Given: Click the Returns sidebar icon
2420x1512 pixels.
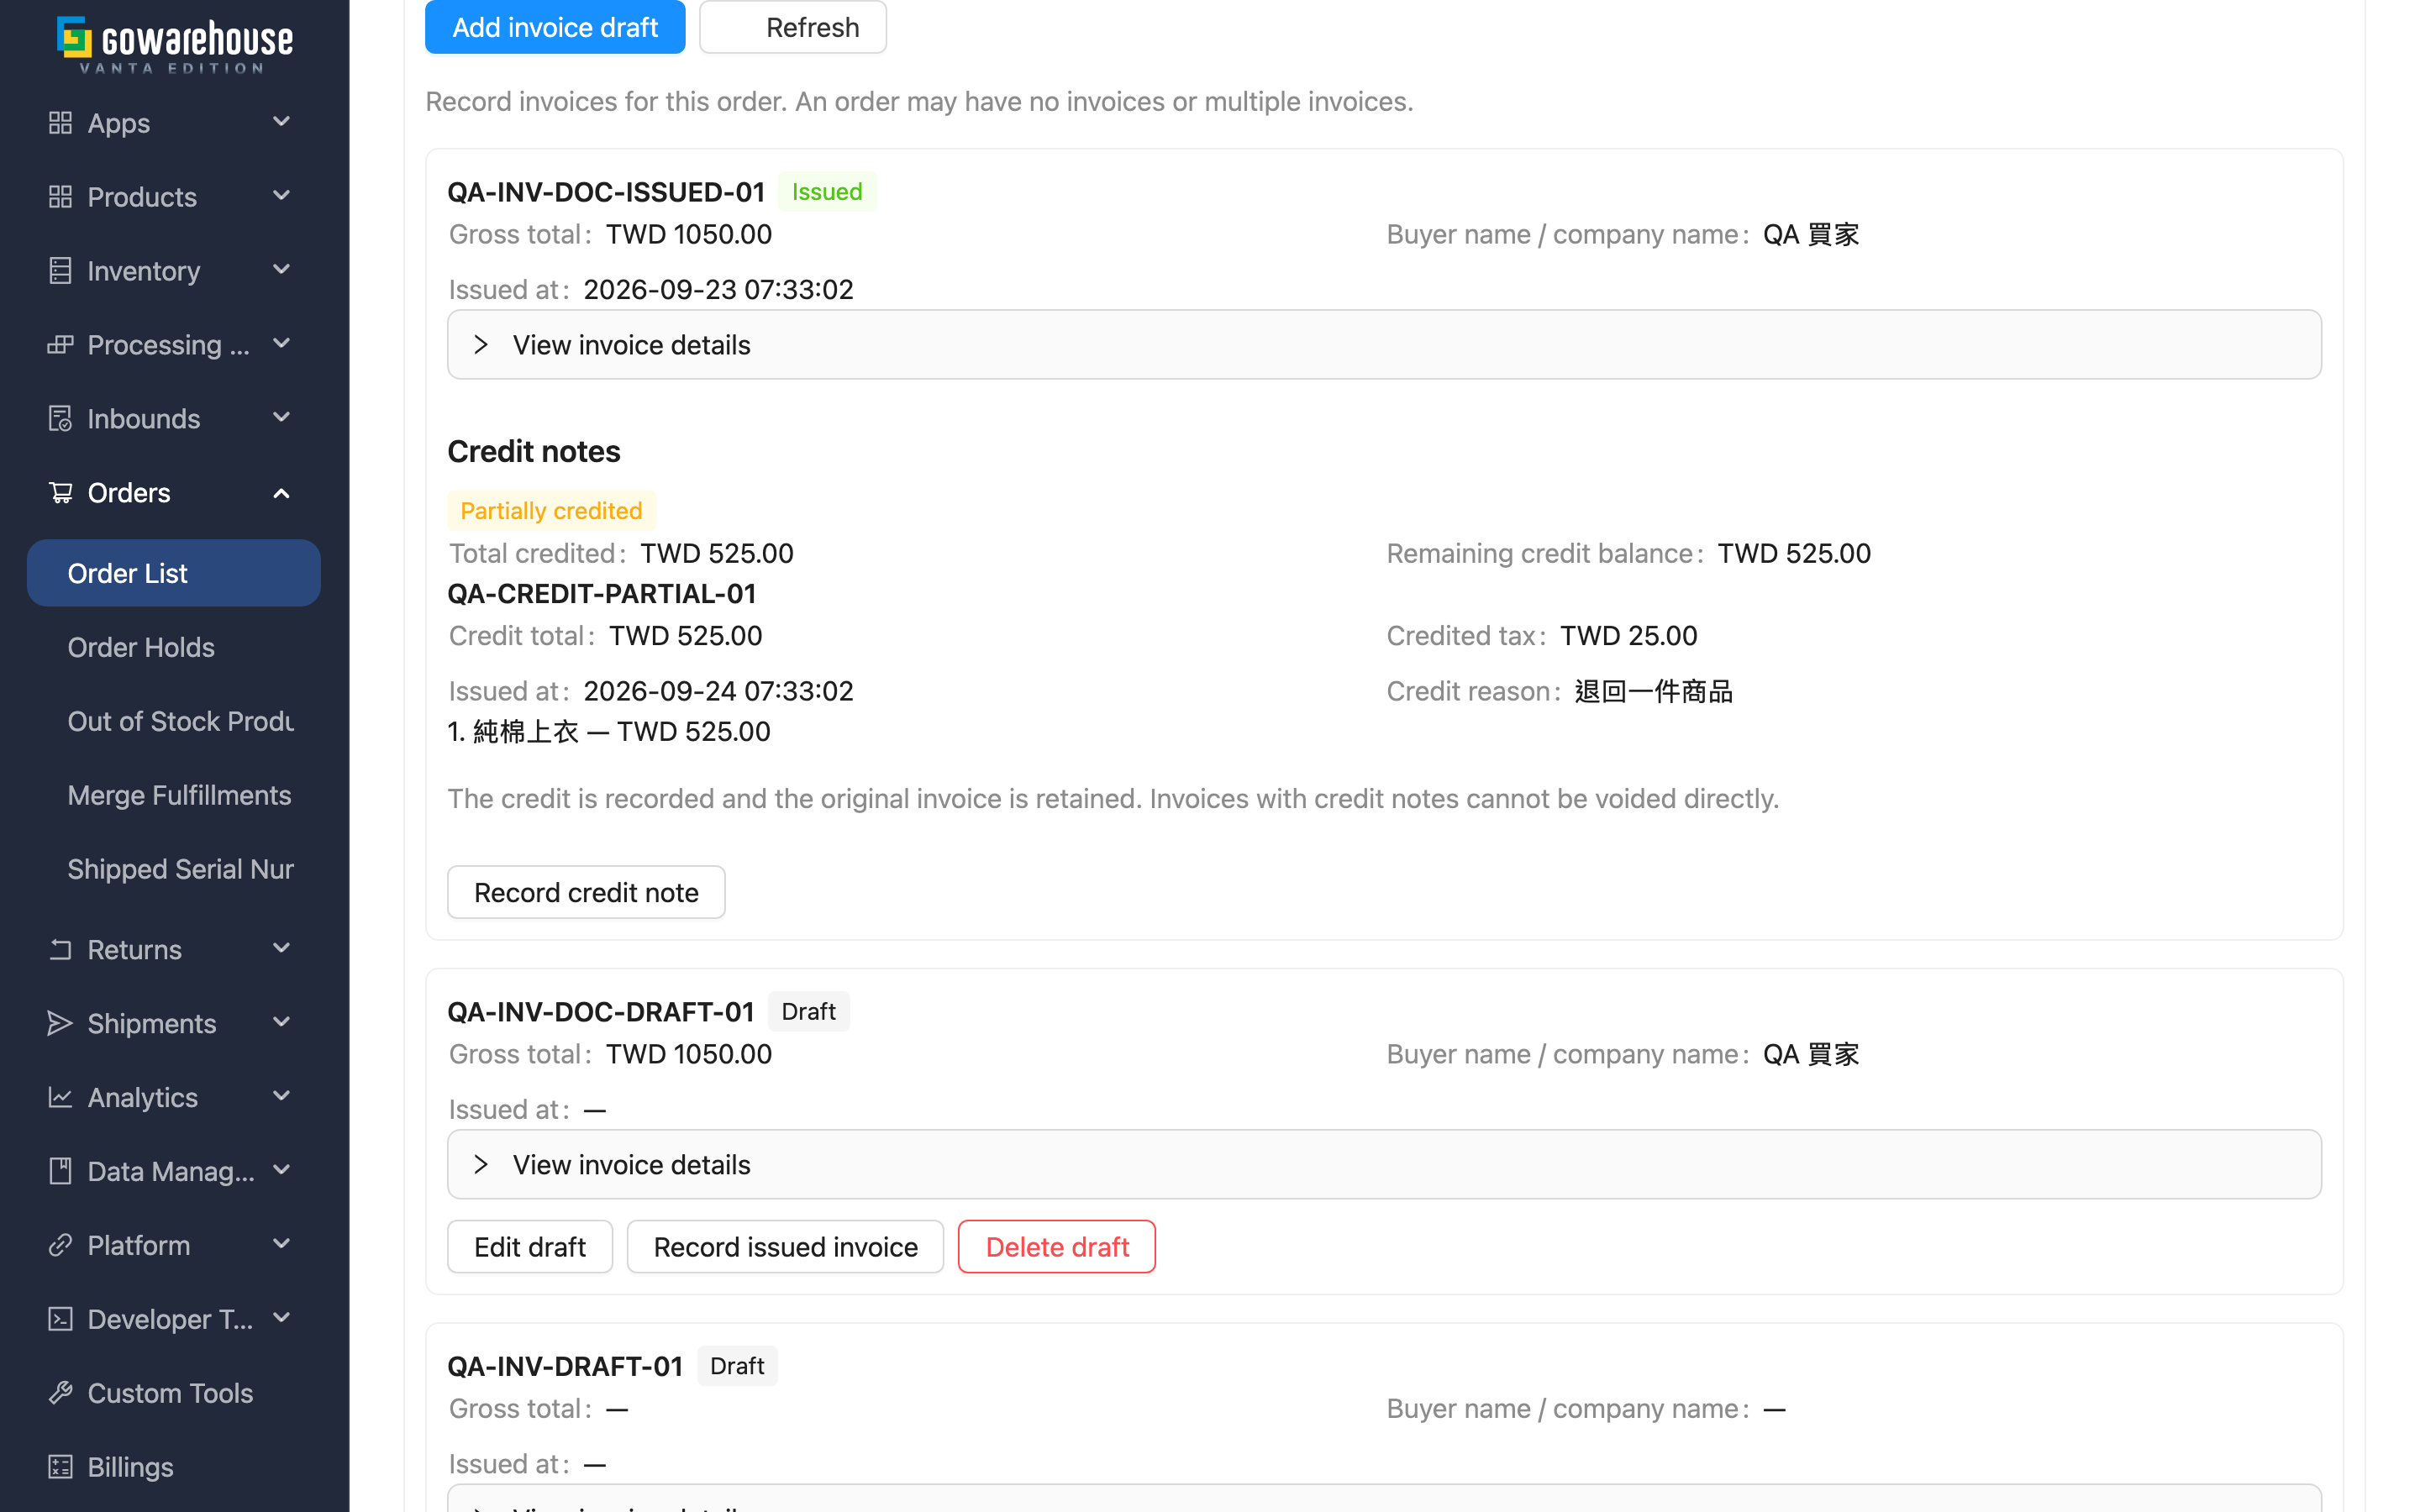Looking at the screenshot, I should 60,950.
